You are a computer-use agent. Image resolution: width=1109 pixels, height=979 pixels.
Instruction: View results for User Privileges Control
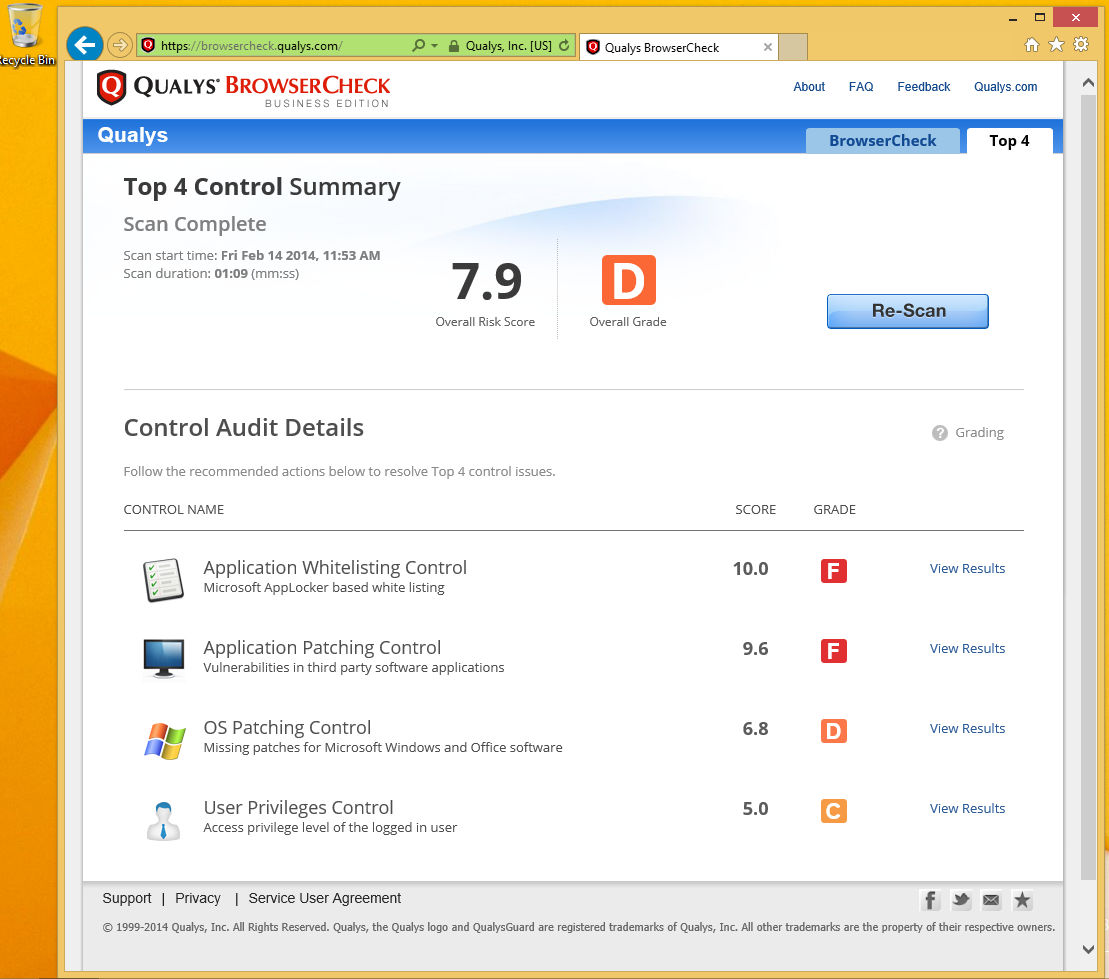click(968, 809)
